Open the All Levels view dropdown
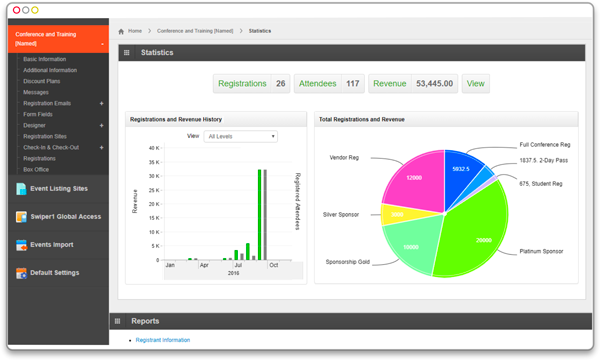 pos(241,137)
